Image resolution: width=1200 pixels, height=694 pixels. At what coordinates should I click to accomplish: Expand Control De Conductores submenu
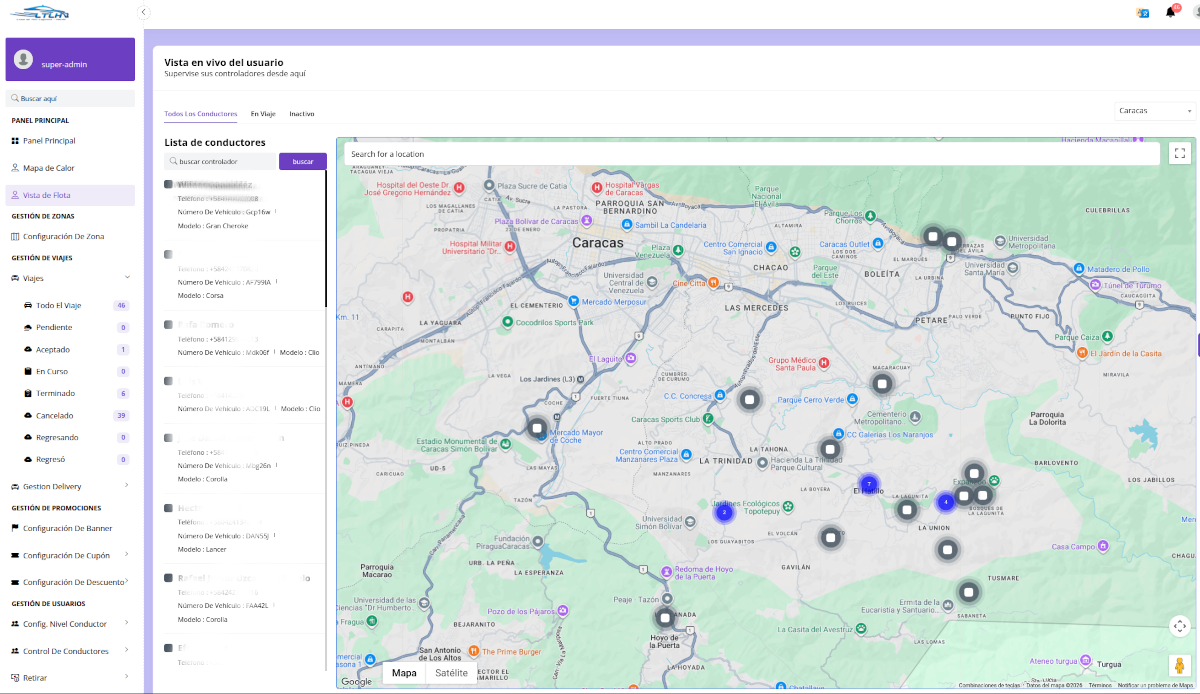pos(70,651)
